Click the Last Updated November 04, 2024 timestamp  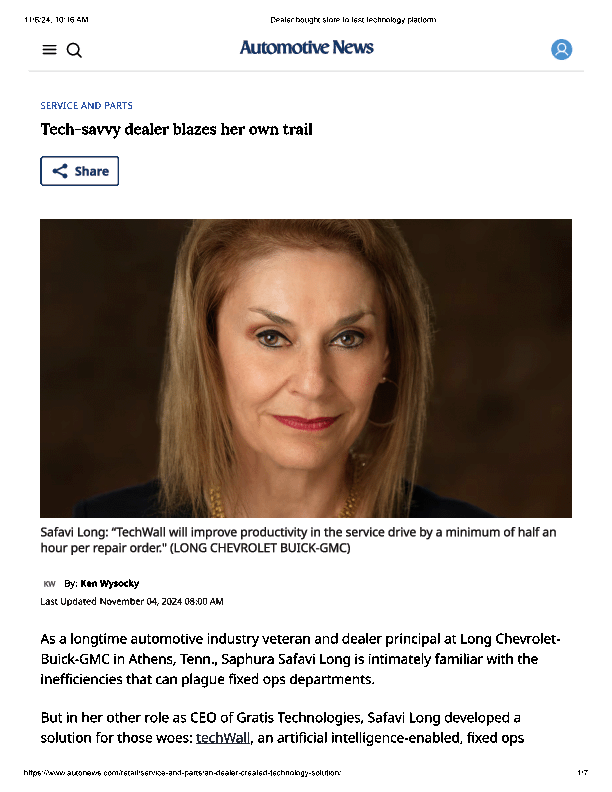point(132,602)
